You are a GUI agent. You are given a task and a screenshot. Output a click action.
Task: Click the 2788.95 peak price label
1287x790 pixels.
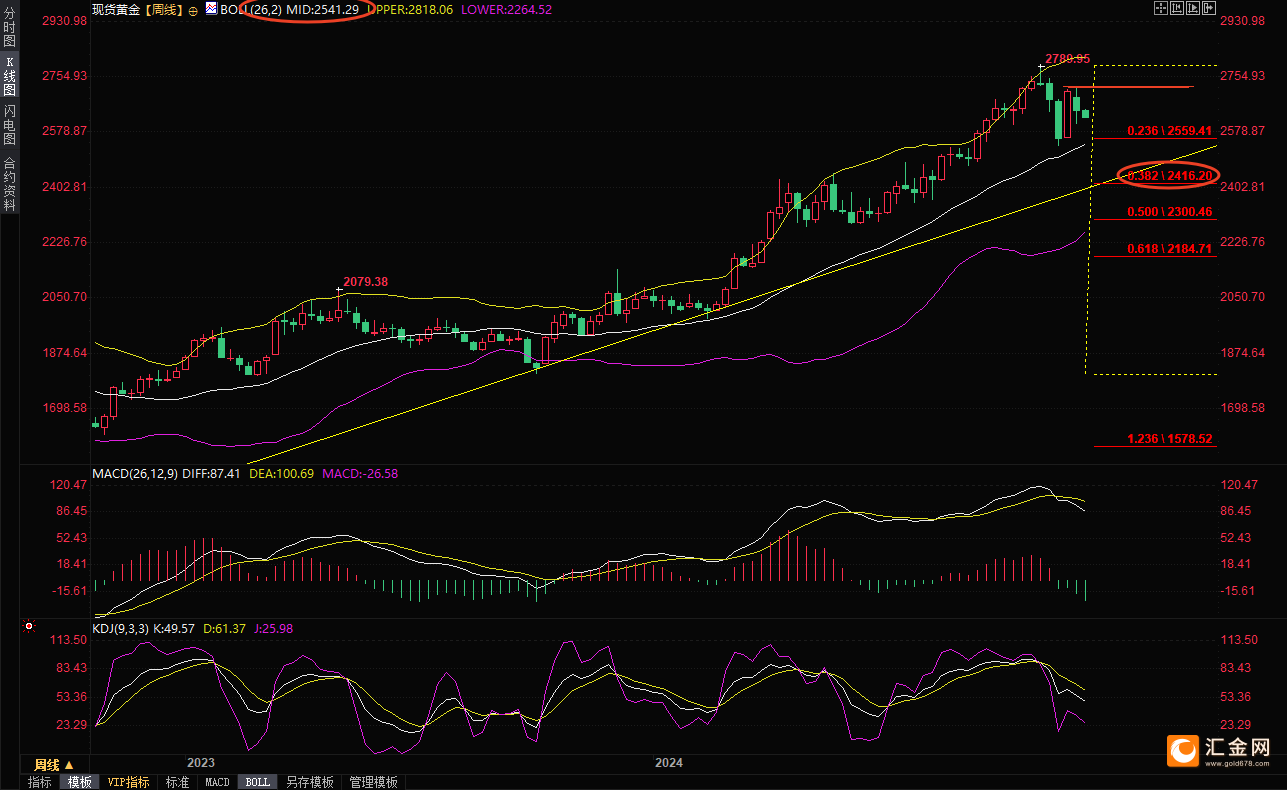coord(1067,59)
